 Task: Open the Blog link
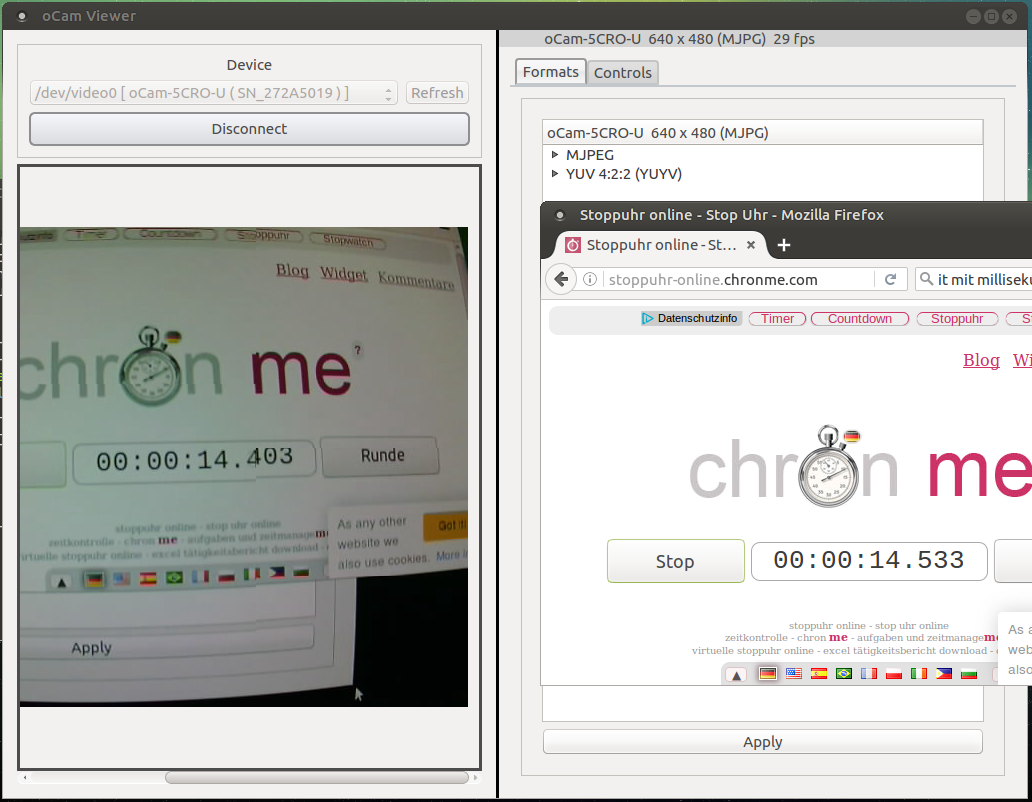pyautogui.click(x=981, y=360)
